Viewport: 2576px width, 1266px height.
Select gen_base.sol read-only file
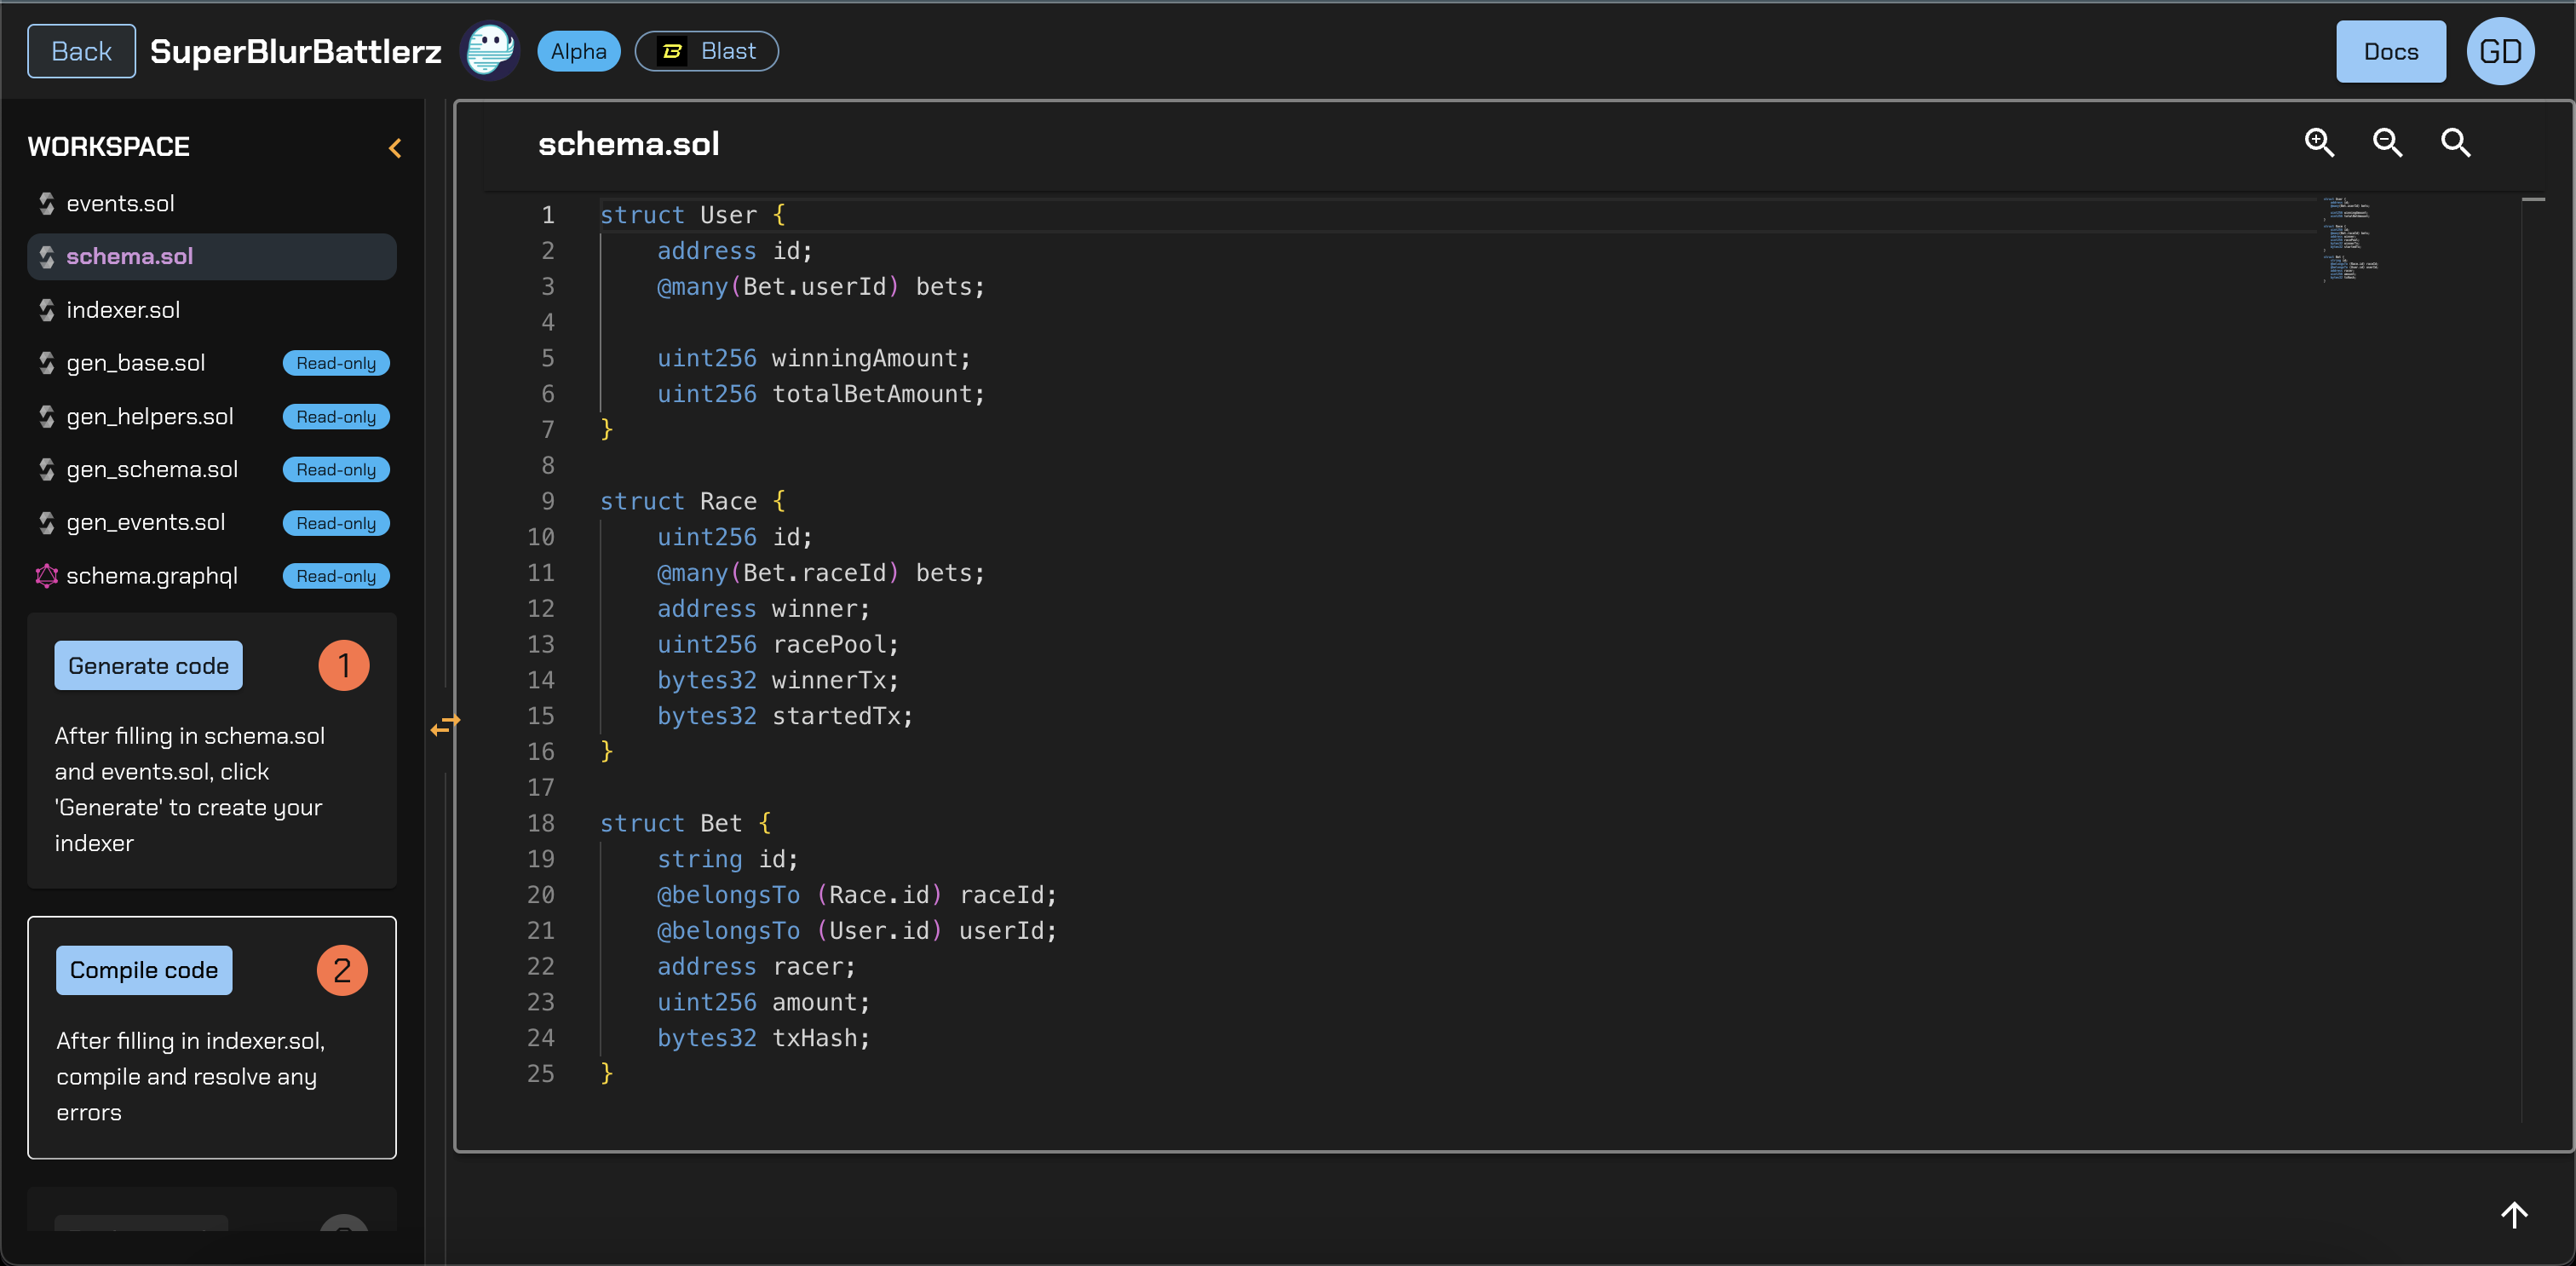pos(136,363)
